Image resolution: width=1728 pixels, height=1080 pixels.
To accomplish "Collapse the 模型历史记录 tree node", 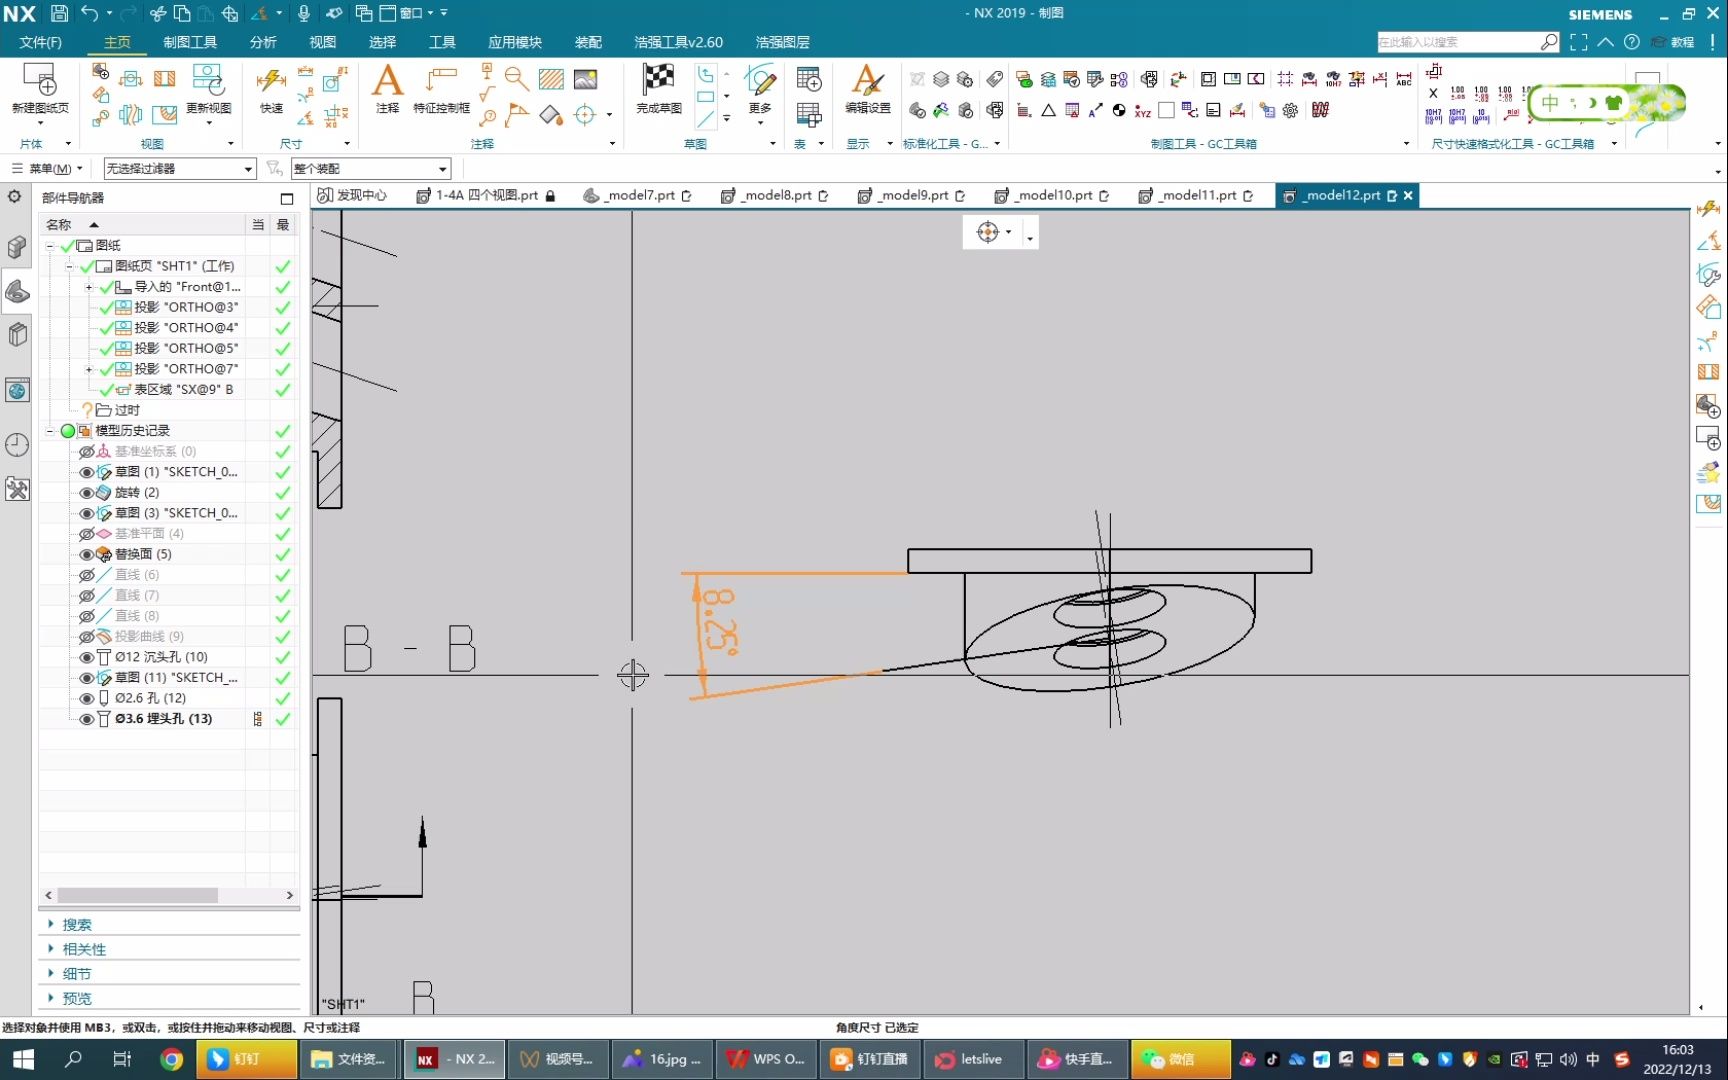I will [x=50, y=431].
